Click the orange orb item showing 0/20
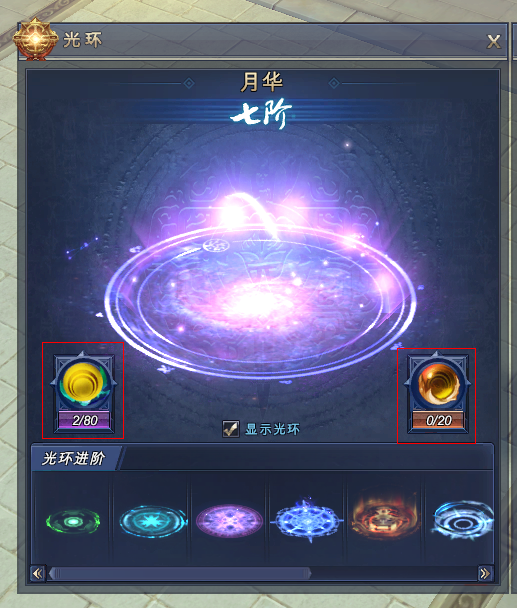517x608 pixels. [x=439, y=383]
